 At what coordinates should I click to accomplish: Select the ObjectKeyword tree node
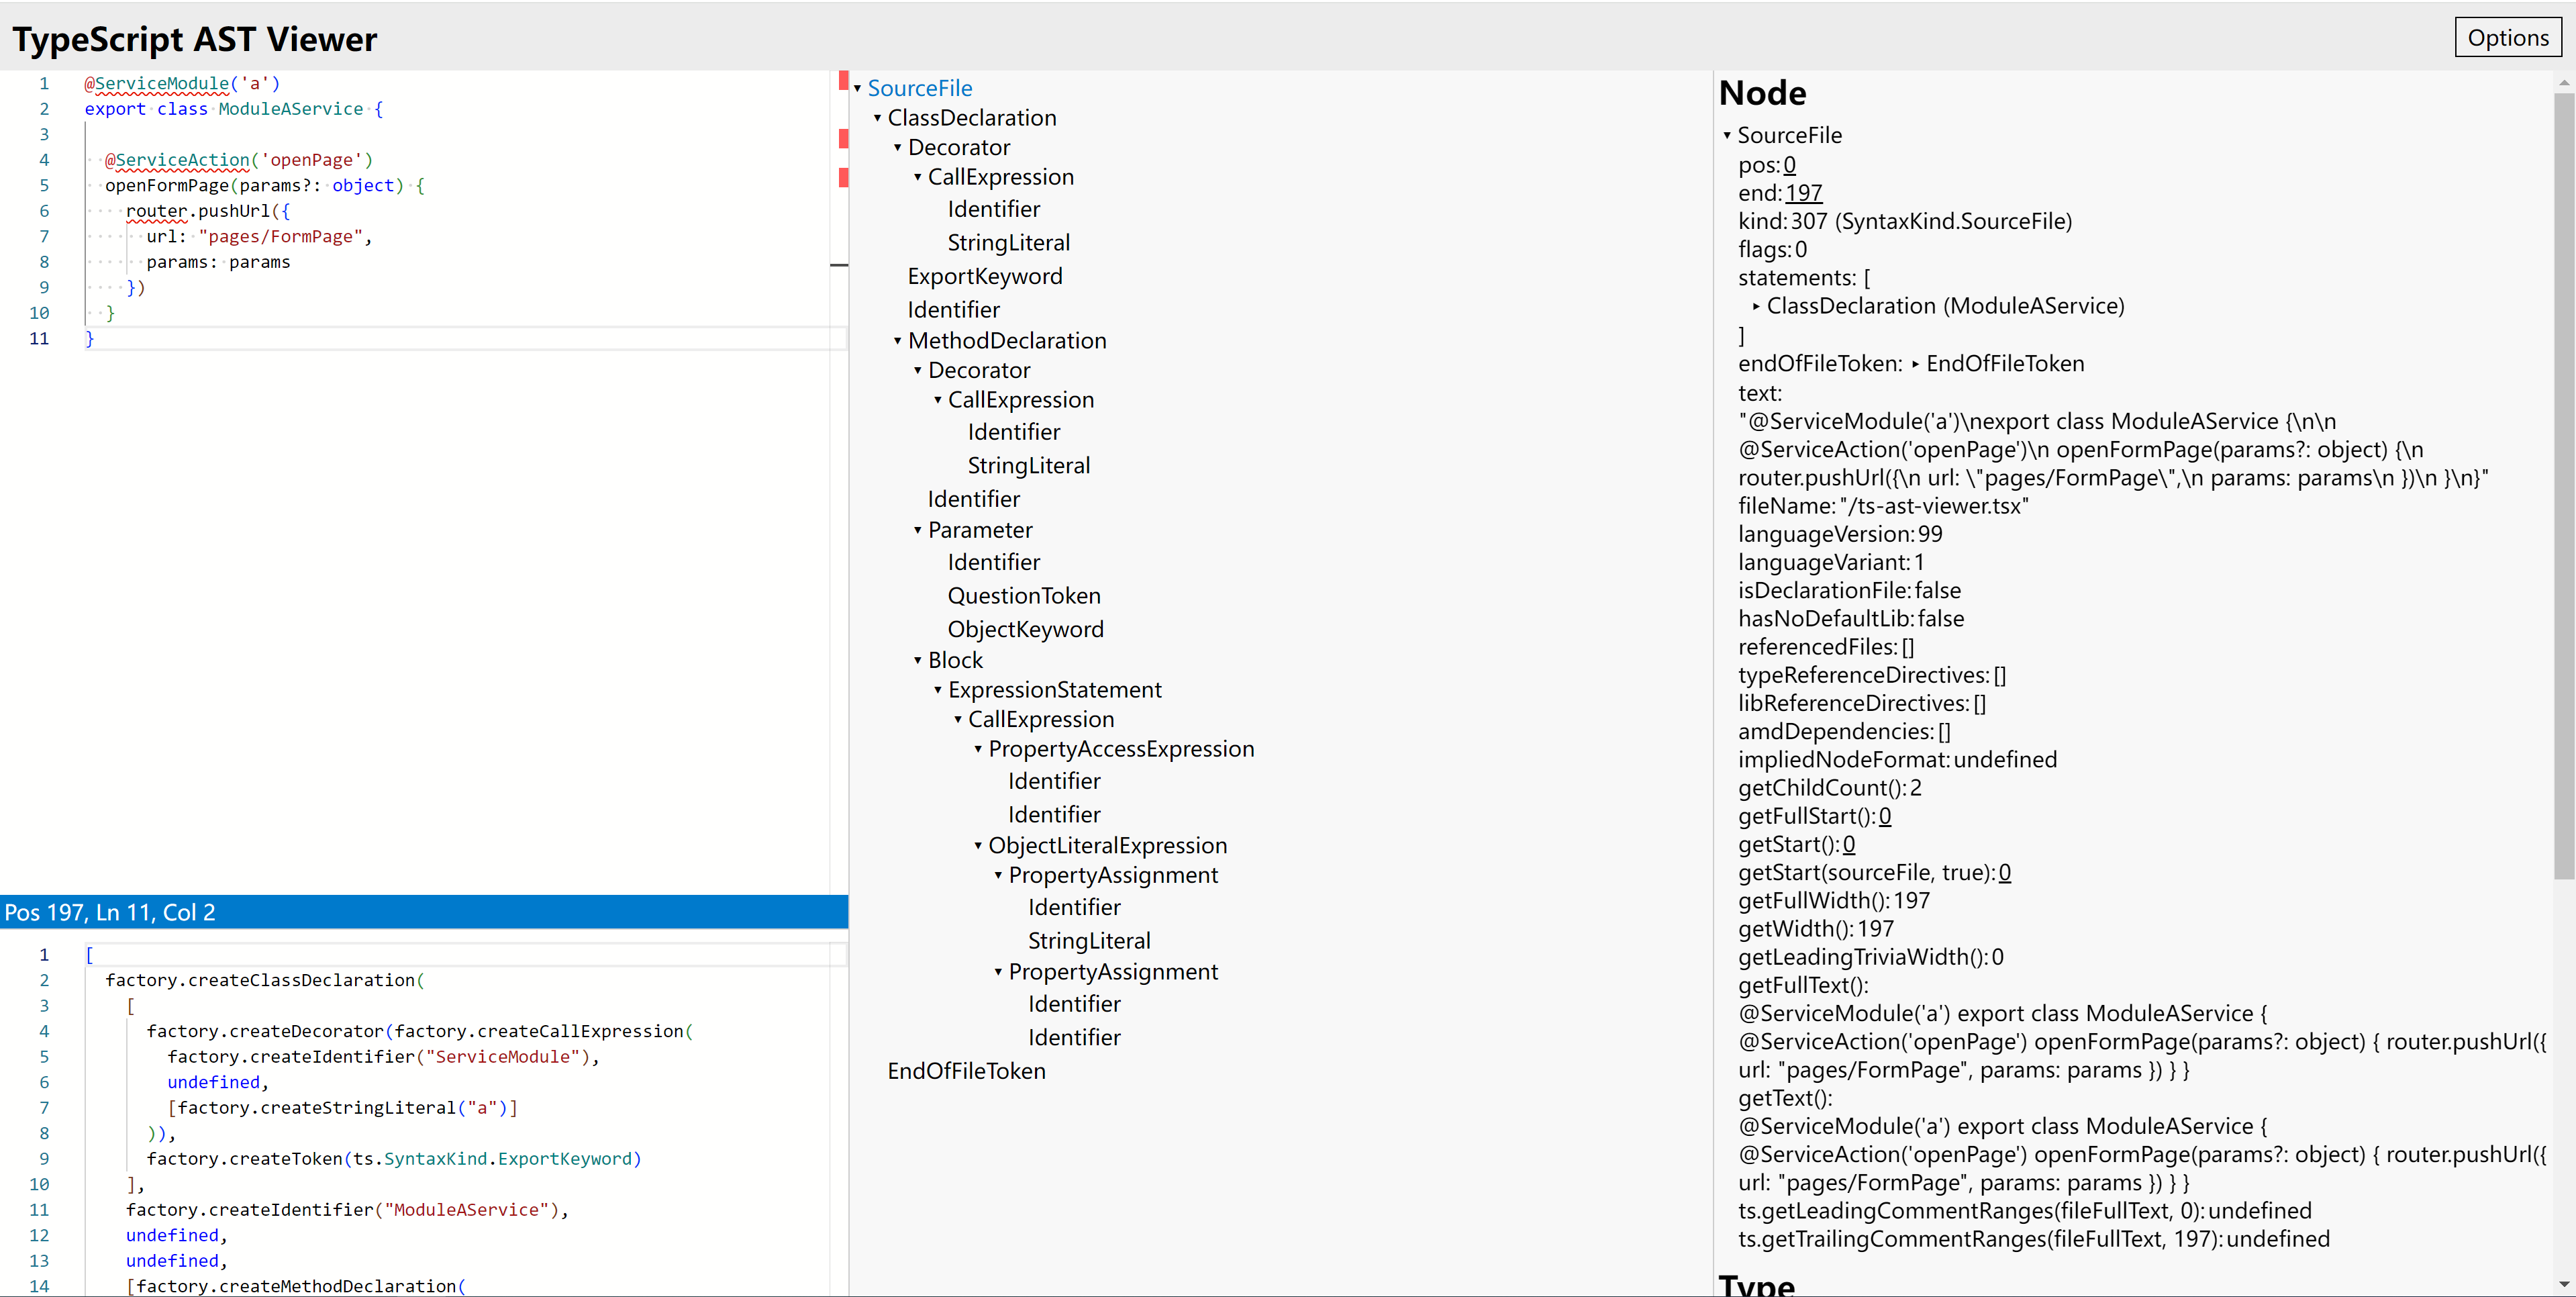tap(1025, 629)
